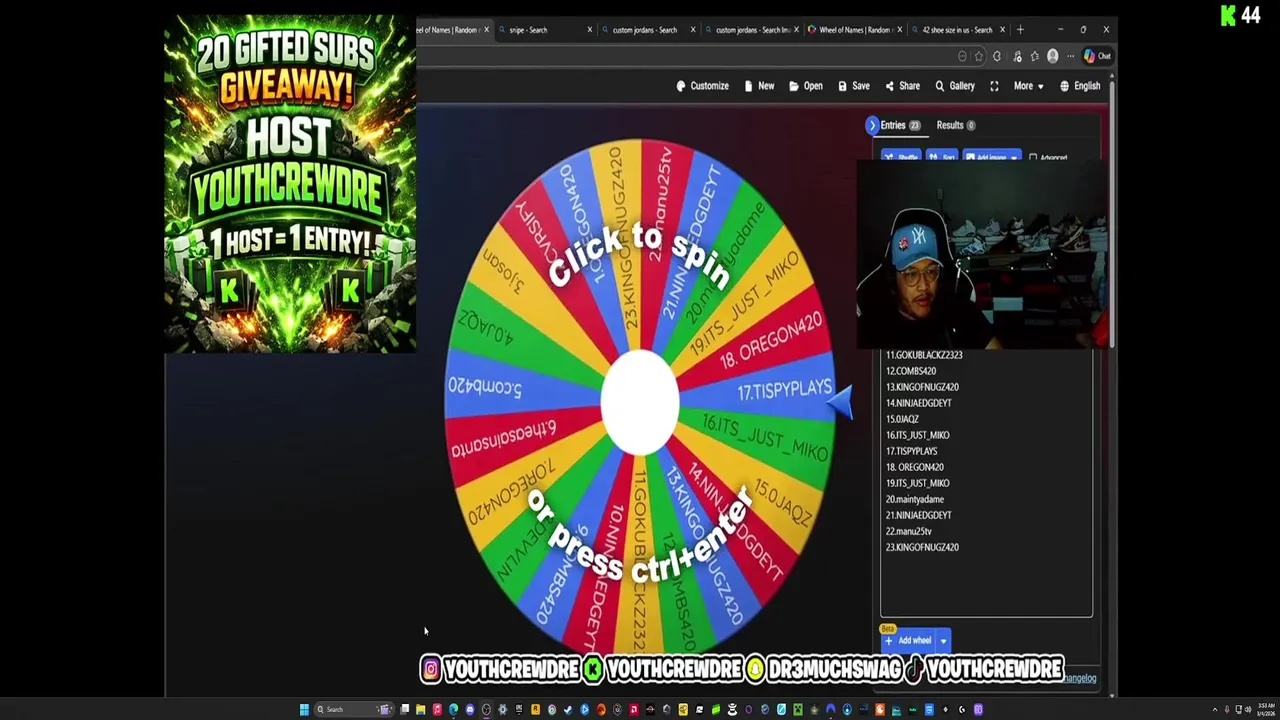Click entry 18. OREGON420 in the list
1280x720 pixels.
tap(914, 467)
